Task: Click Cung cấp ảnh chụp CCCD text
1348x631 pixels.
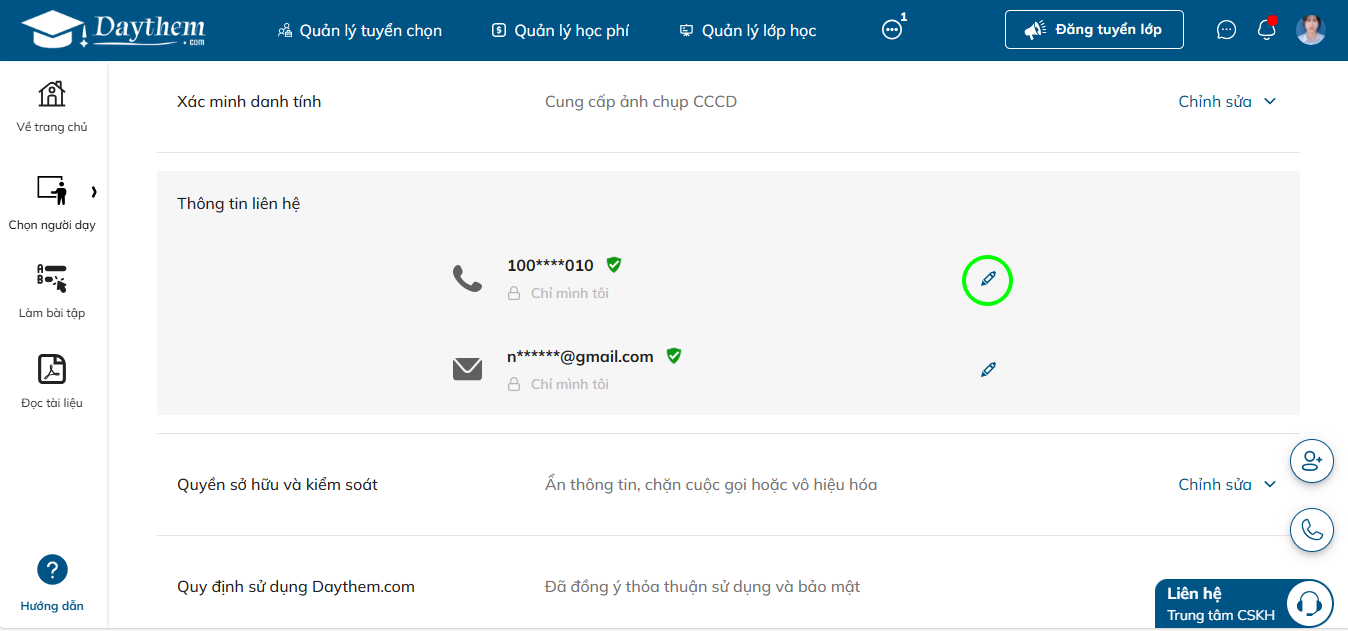Action: (x=641, y=101)
